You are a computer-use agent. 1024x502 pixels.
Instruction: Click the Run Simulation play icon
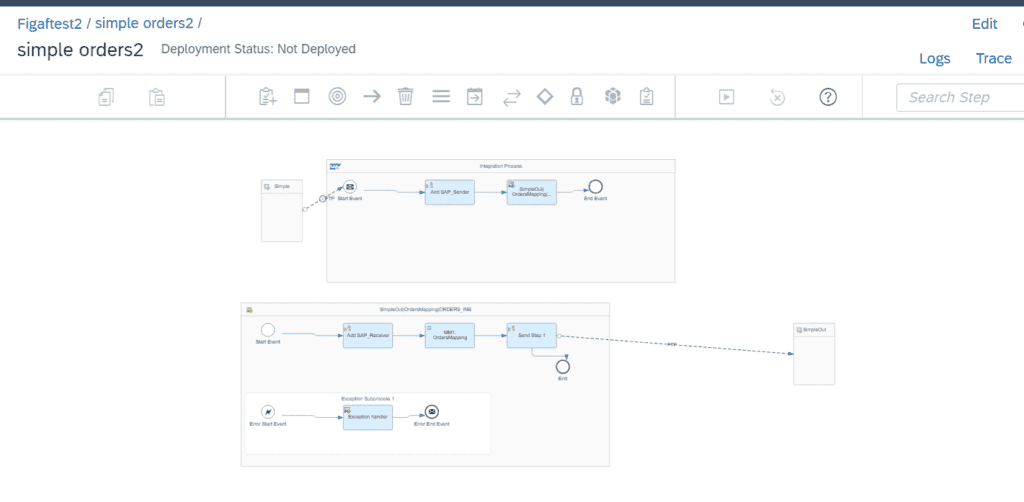coord(726,97)
